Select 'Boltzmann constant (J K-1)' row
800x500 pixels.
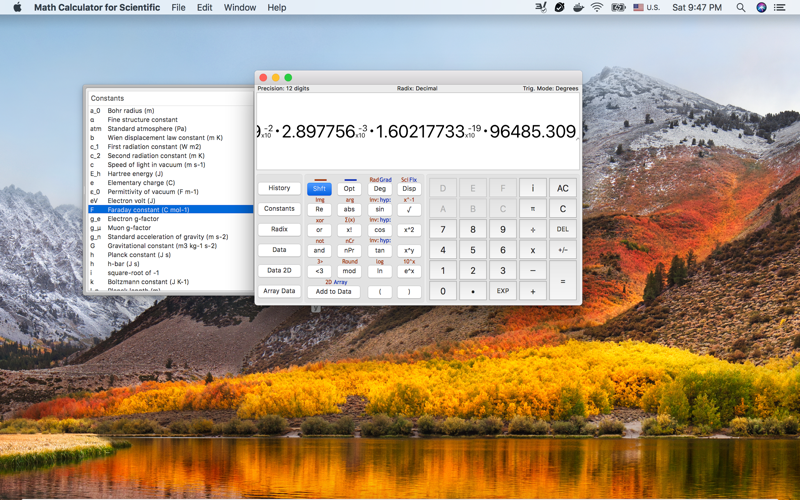point(170,282)
